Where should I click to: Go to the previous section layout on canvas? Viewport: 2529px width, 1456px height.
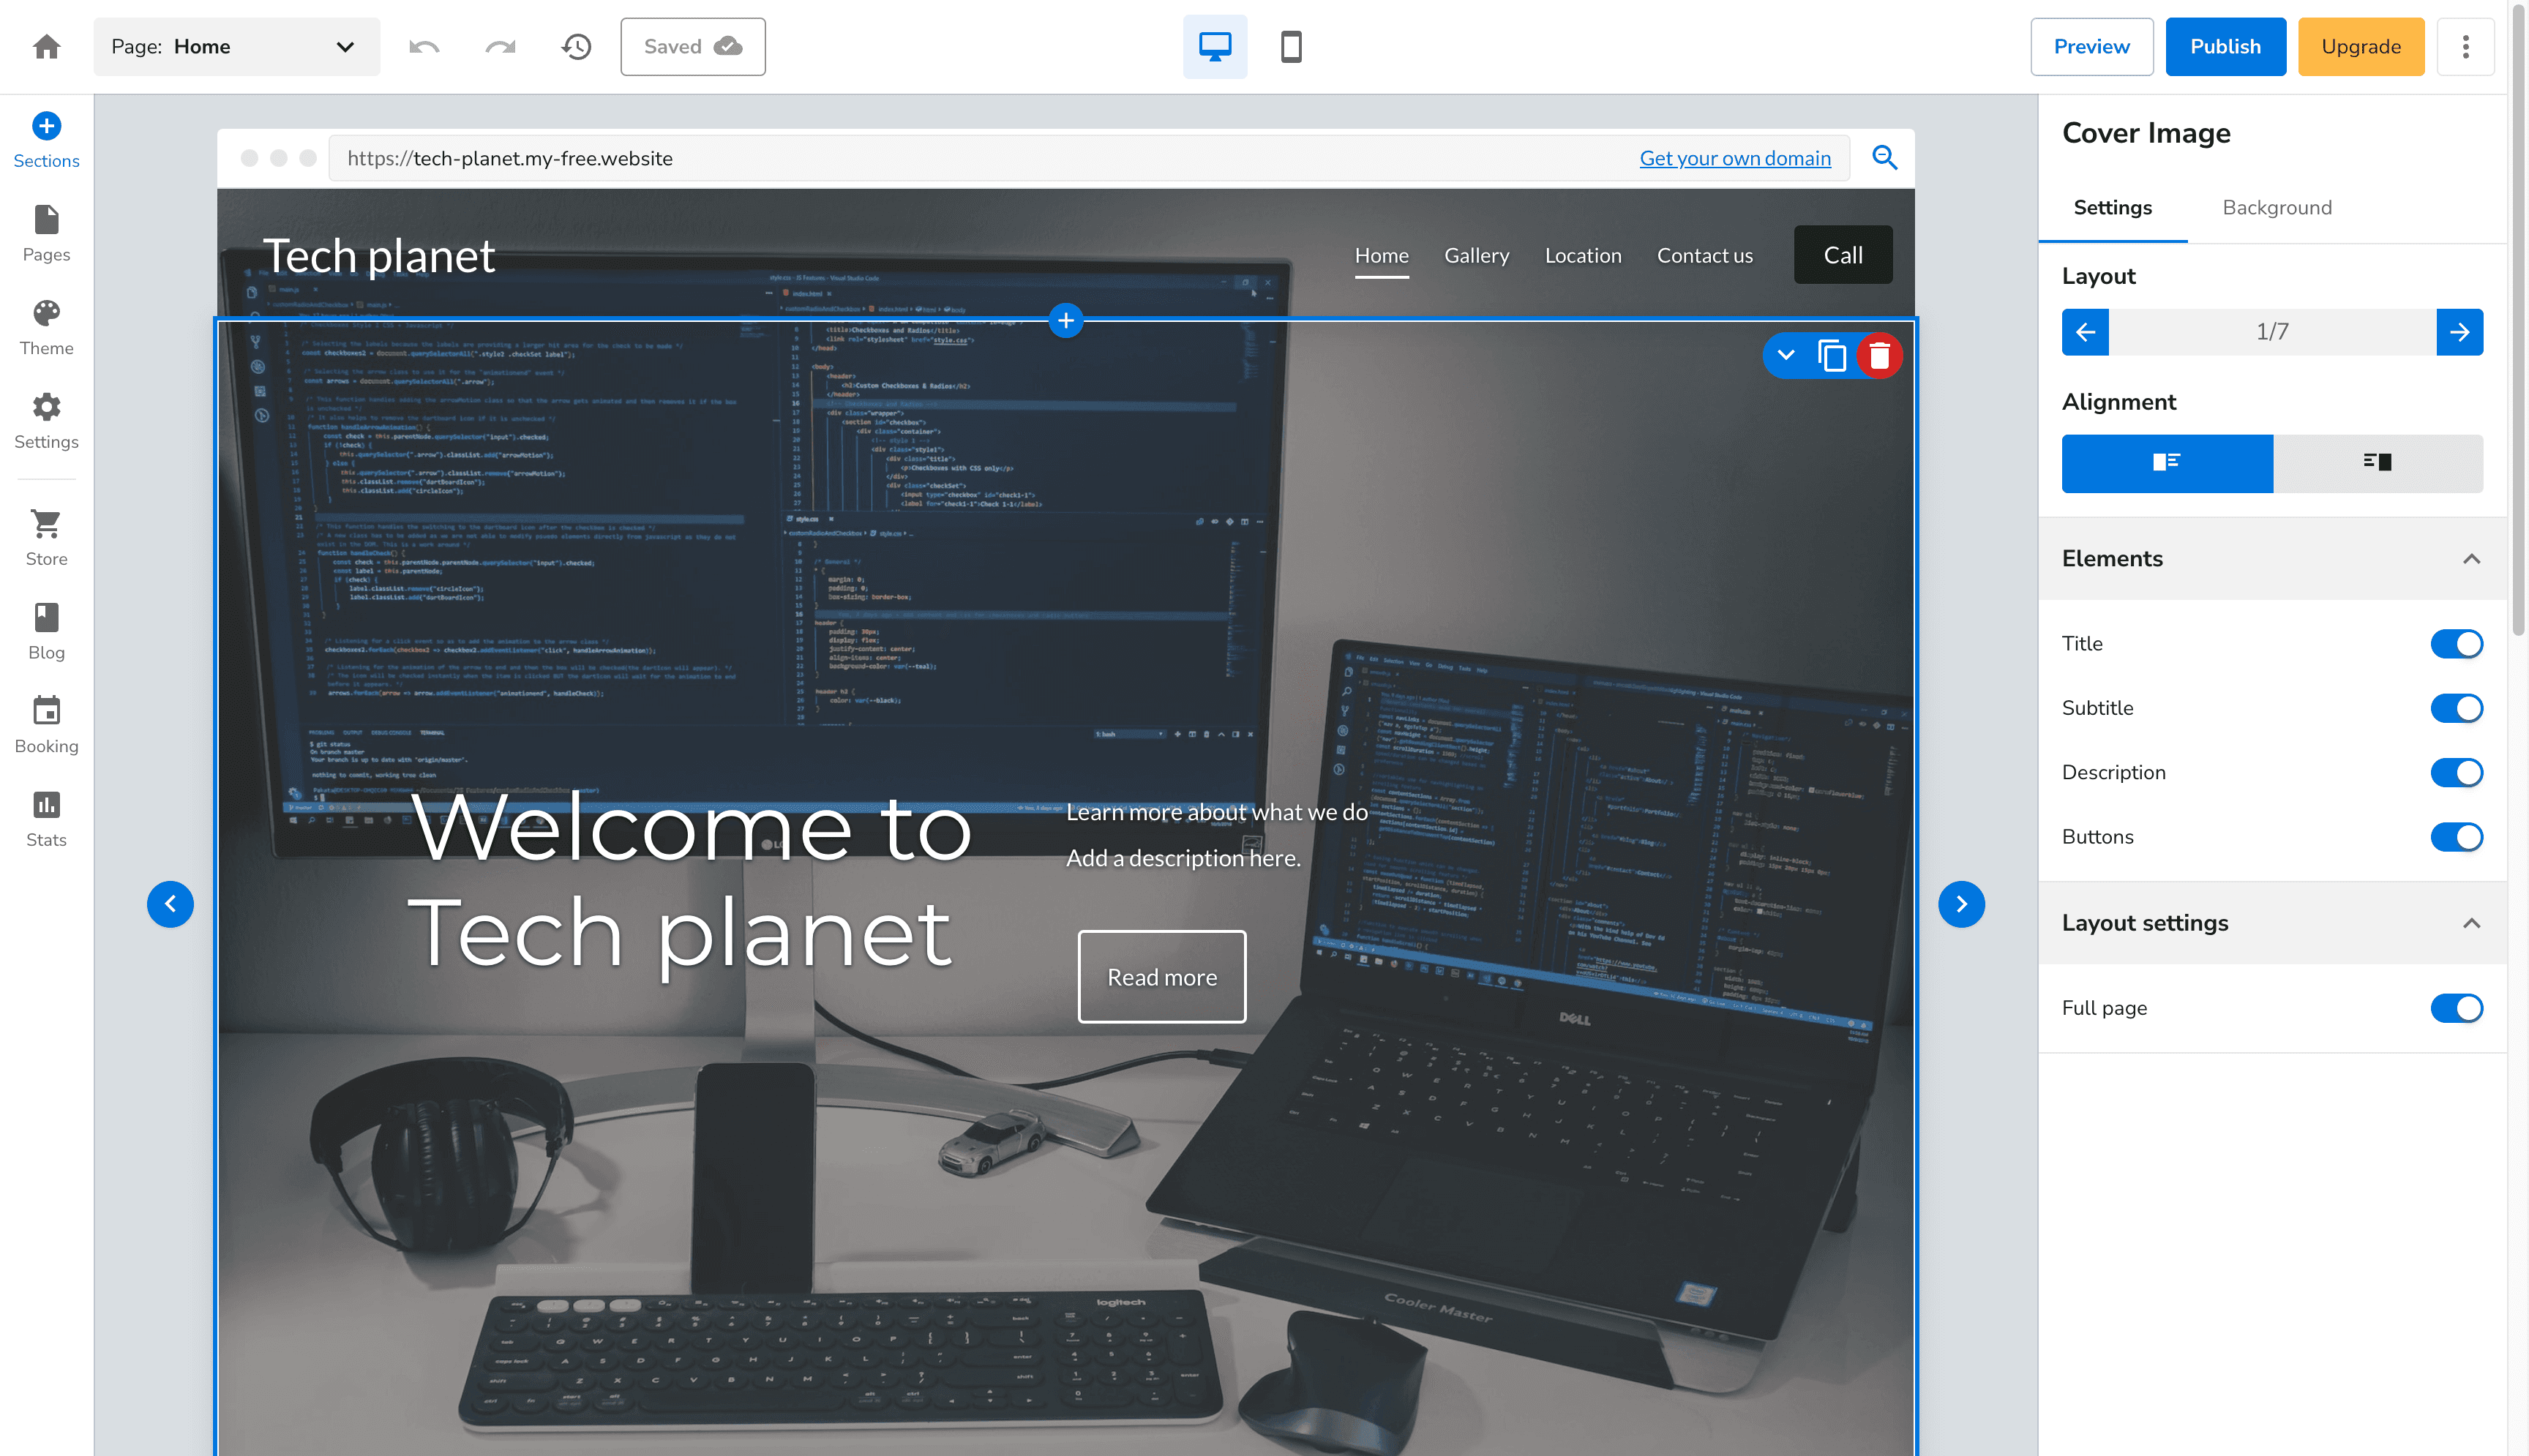170,904
